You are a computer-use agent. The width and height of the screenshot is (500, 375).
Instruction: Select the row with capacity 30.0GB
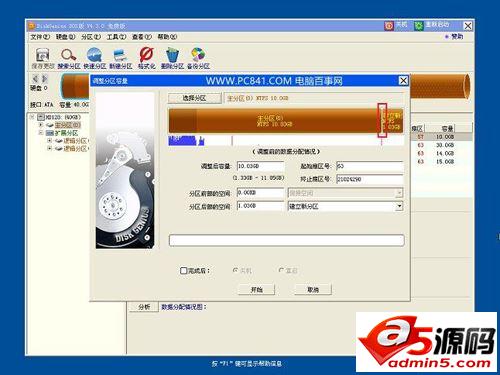[x=441, y=145]
